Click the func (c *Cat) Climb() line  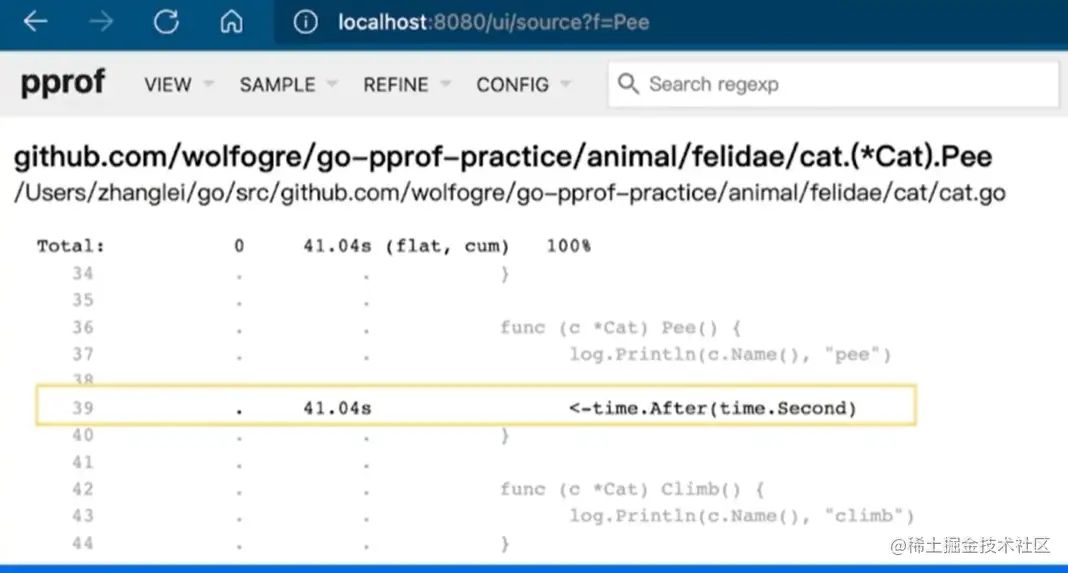632,489
